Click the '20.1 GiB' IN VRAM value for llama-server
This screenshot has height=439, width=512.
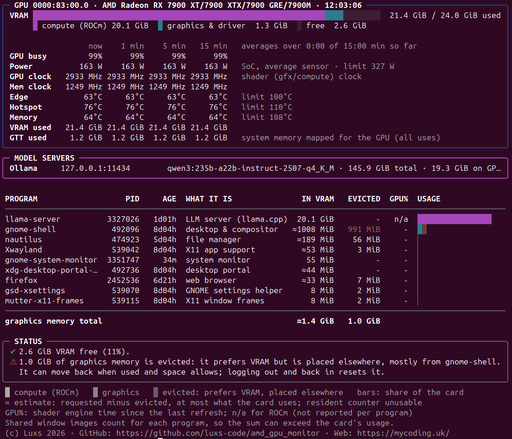click(315, 219)
